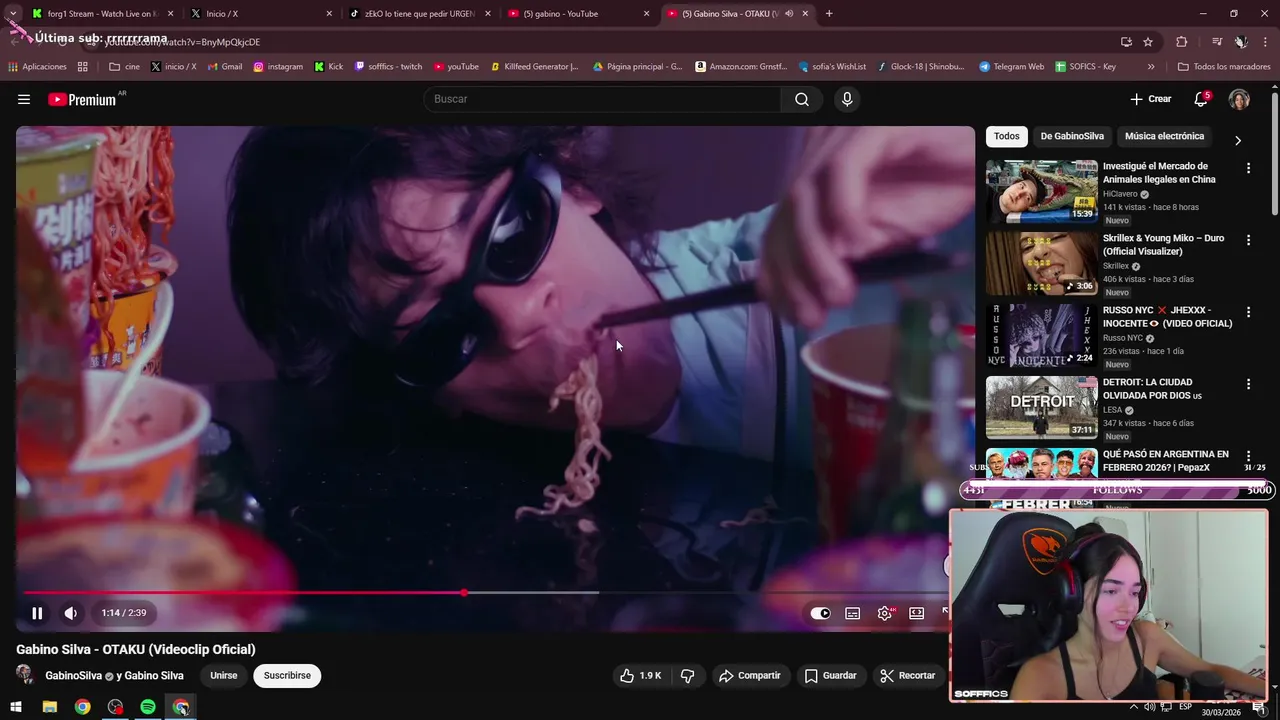This screenshot has width=1280, height=720.
Task: Open the Todos los marcadores folder
Action: (x=1225, y=67)
